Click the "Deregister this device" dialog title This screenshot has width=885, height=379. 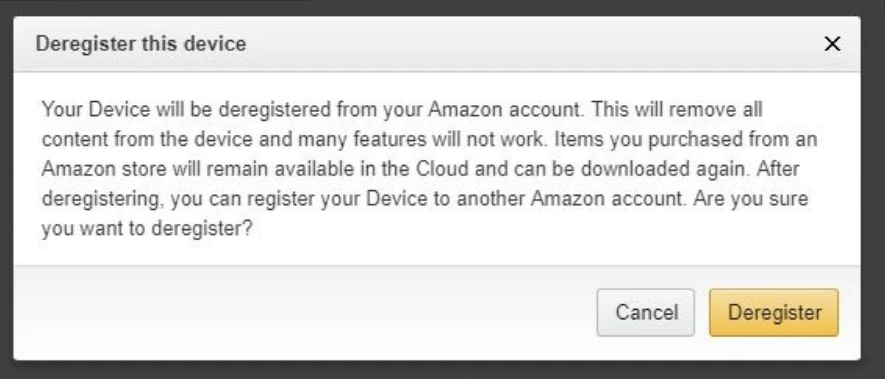click(141, 43)
